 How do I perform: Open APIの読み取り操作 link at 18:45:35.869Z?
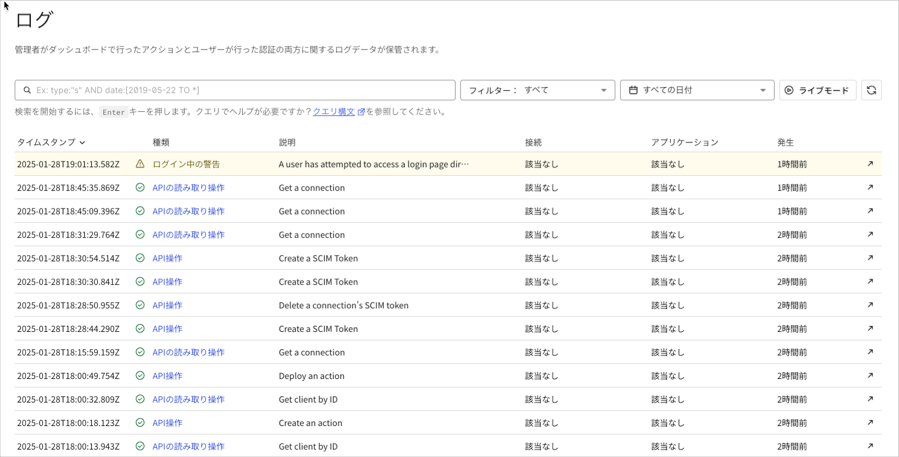click(x=189, y=188)
